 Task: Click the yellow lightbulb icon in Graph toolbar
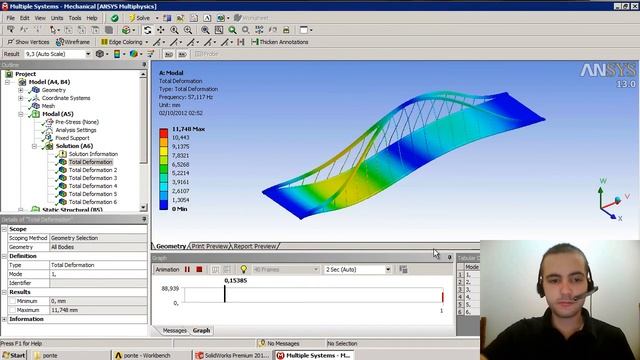pyautogui.click(x=244, y=269)
